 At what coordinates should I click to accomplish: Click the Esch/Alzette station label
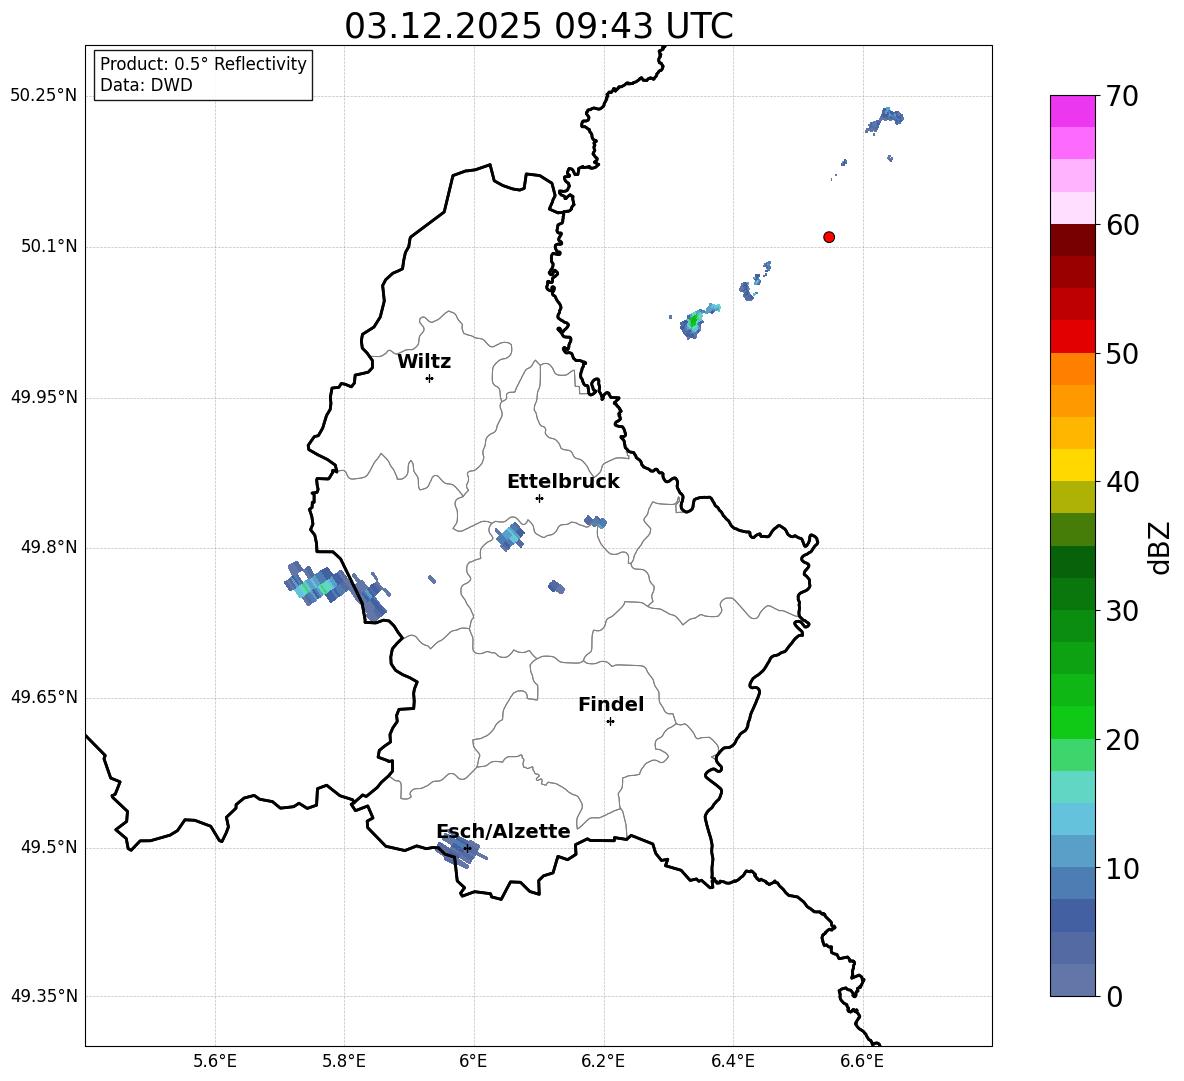point(503,832)
